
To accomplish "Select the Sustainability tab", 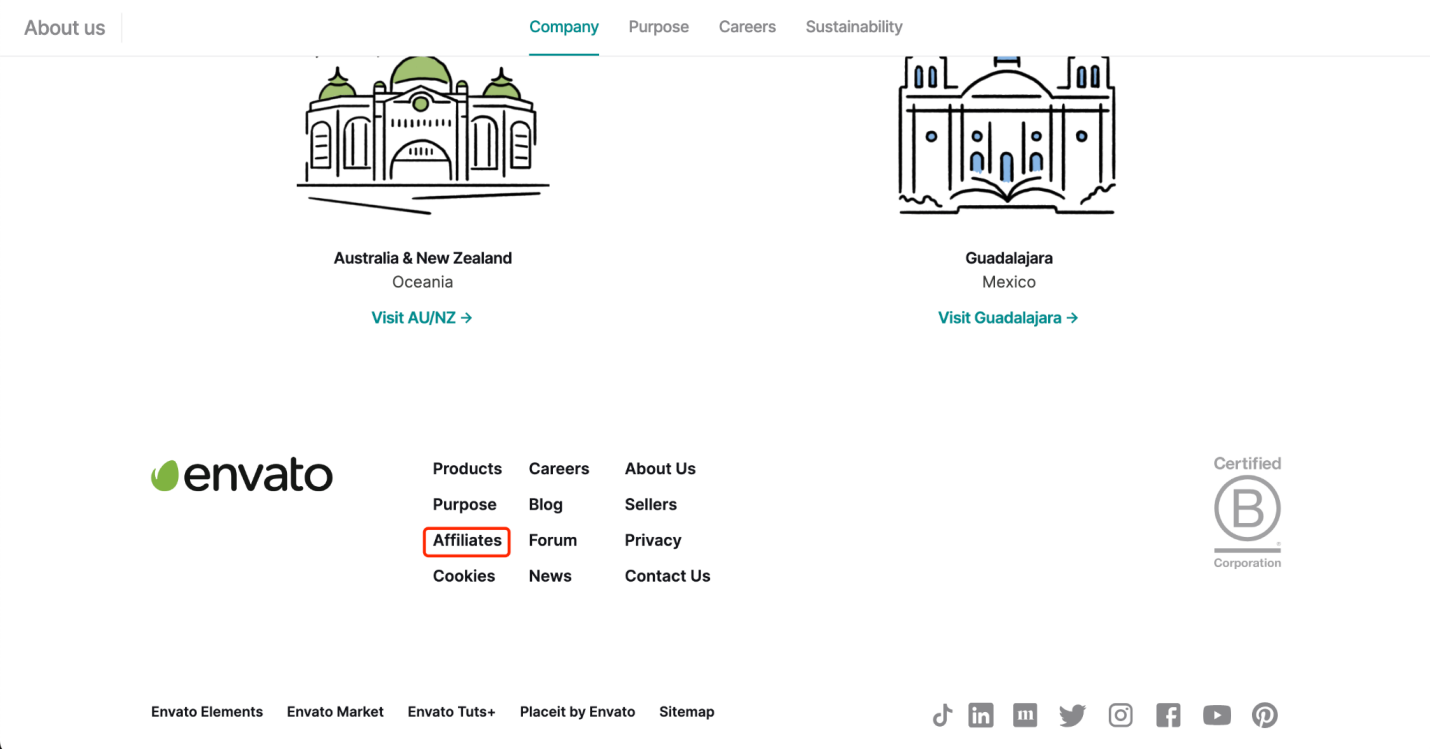I will 854,27.
